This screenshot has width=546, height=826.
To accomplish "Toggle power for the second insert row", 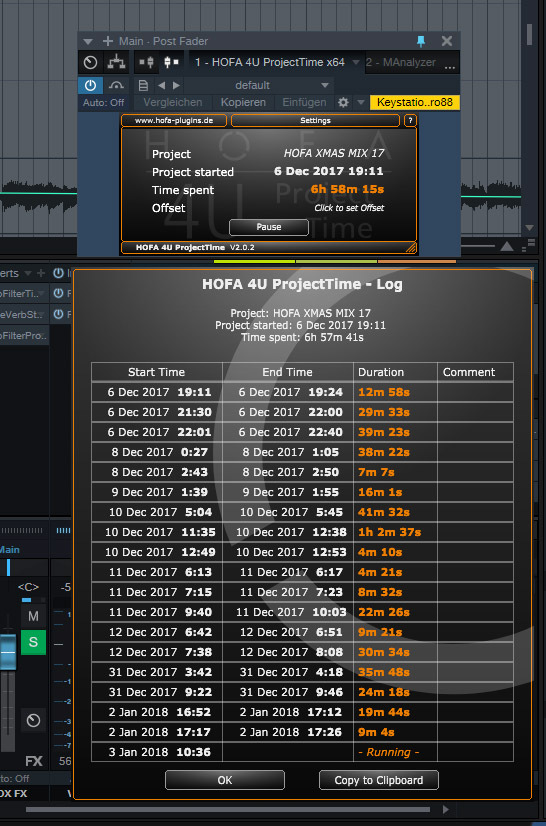I will (58, 314).
